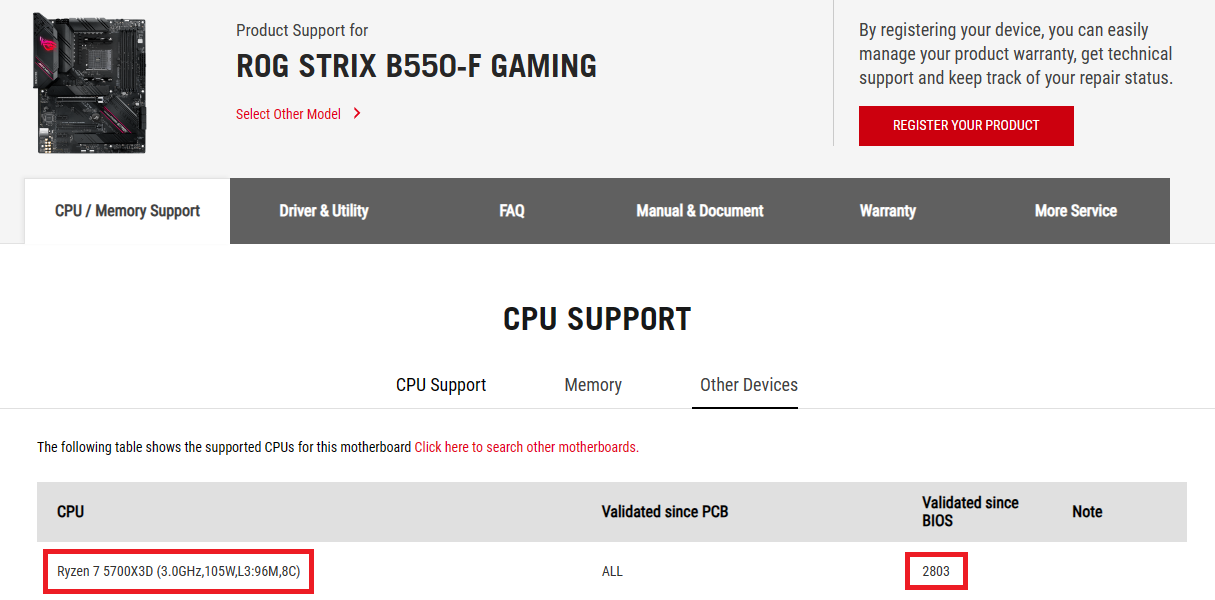Open the More Service tab
The image size is (1215, 600).
pyautogui.click(x=1076, y=211)
